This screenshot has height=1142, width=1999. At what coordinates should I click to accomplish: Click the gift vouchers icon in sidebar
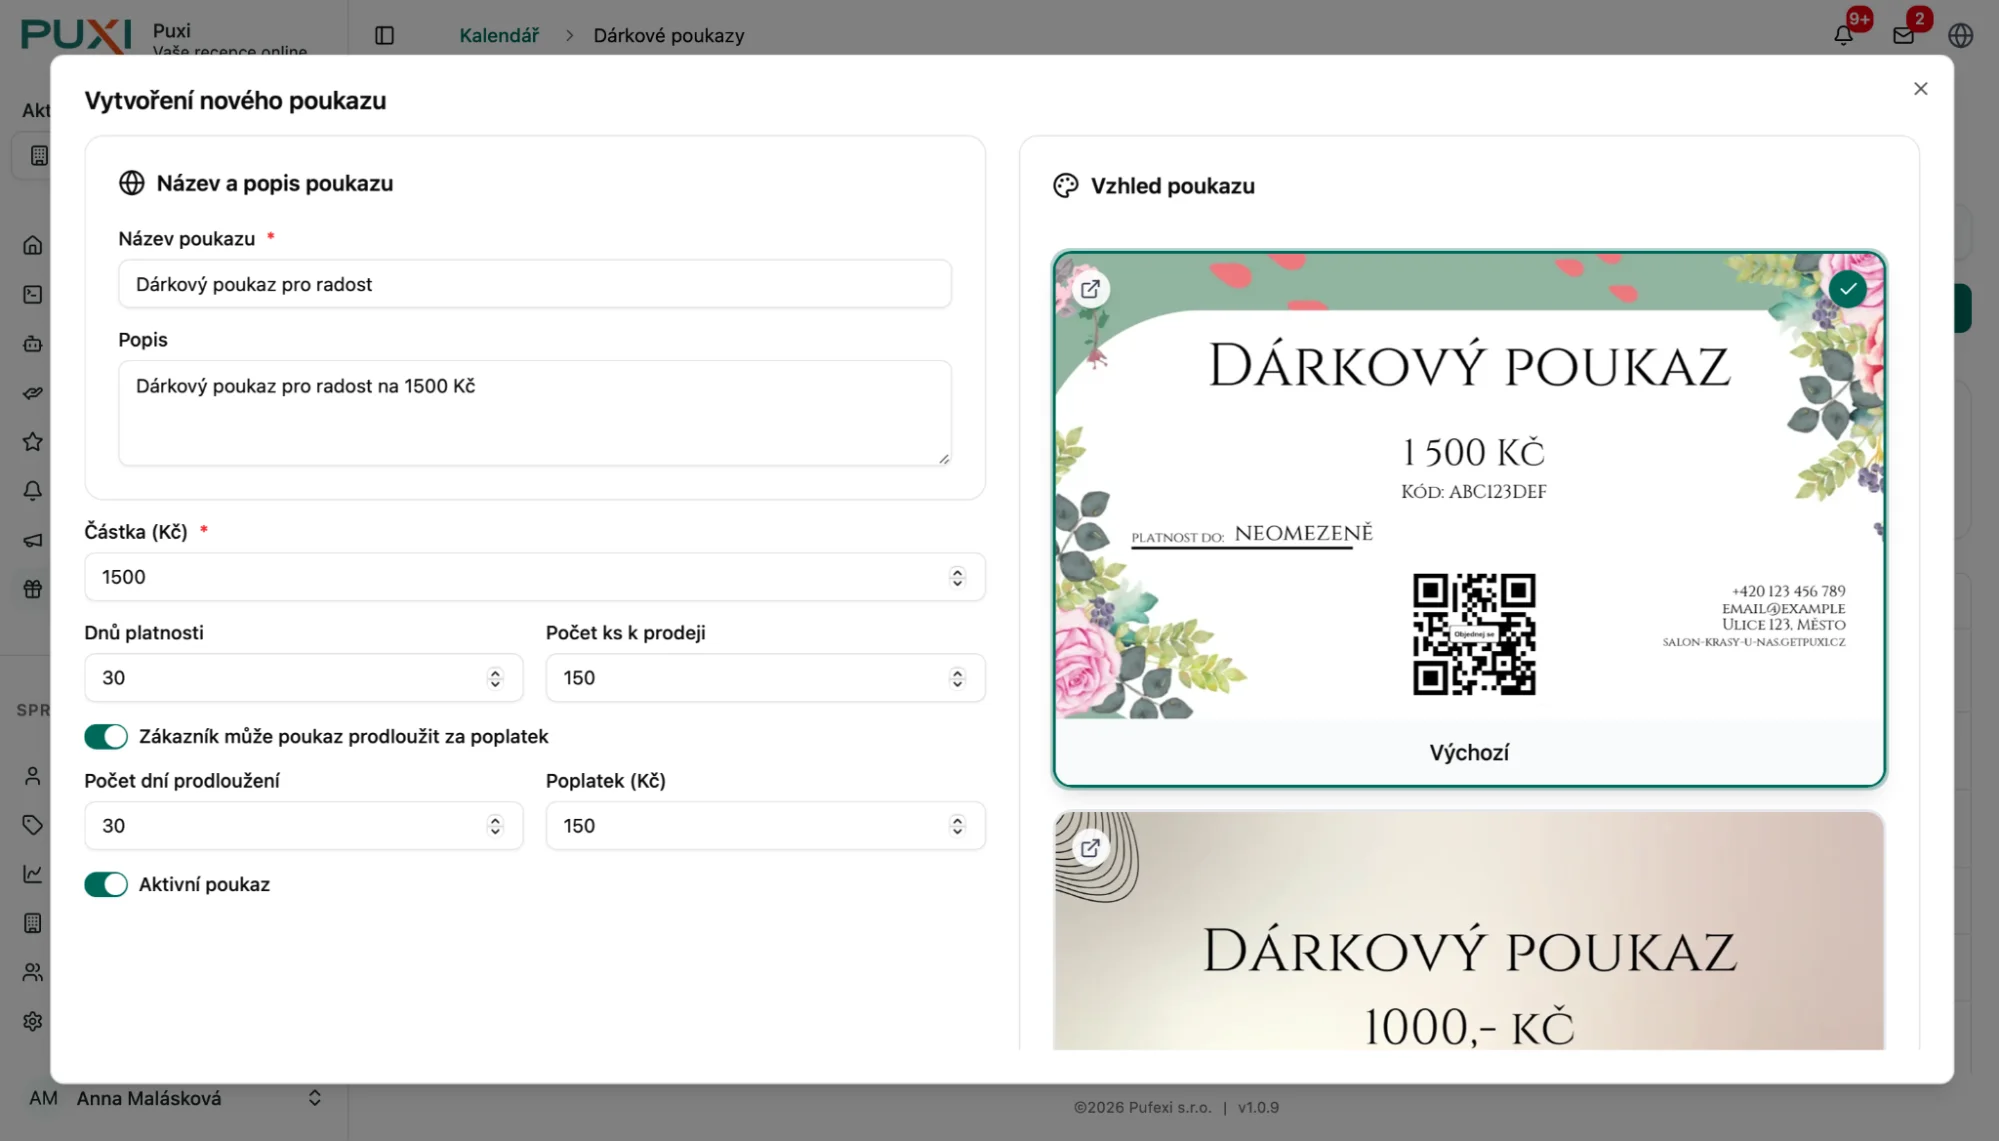[x=33, y=589]
